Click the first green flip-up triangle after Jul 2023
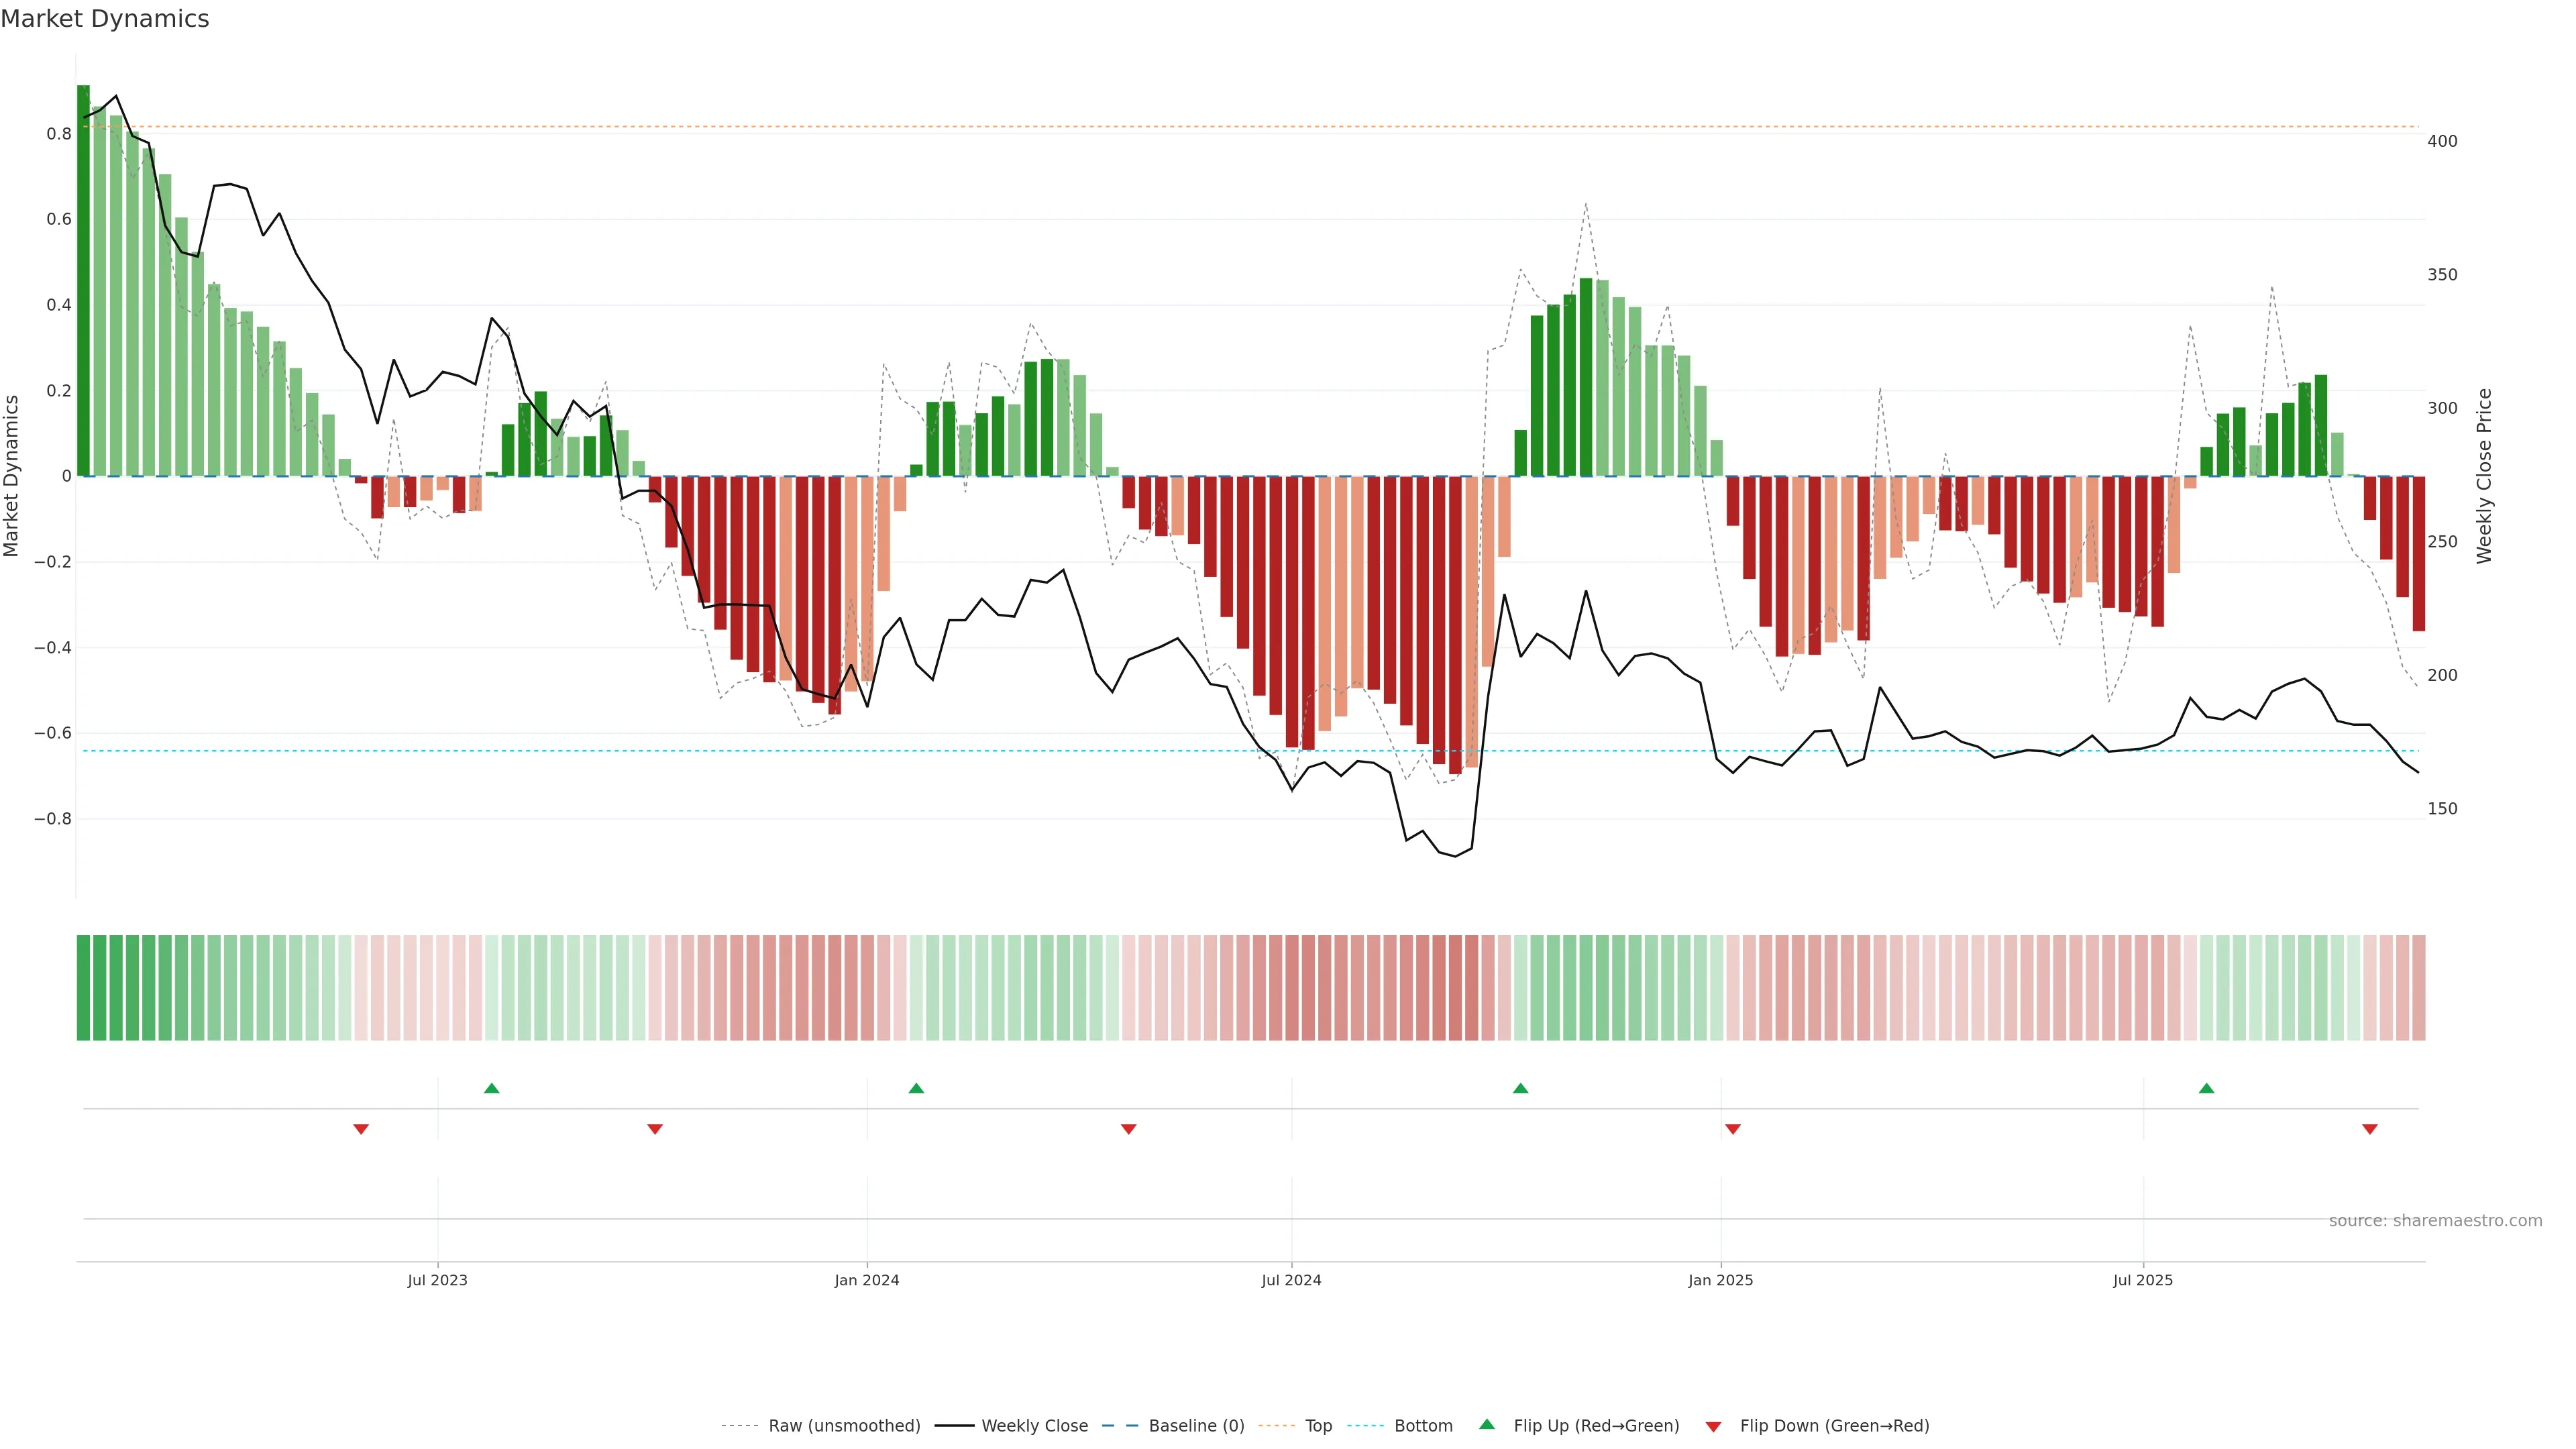The width and height of the screenshot is (2576, 1449). click(491, 1088)
